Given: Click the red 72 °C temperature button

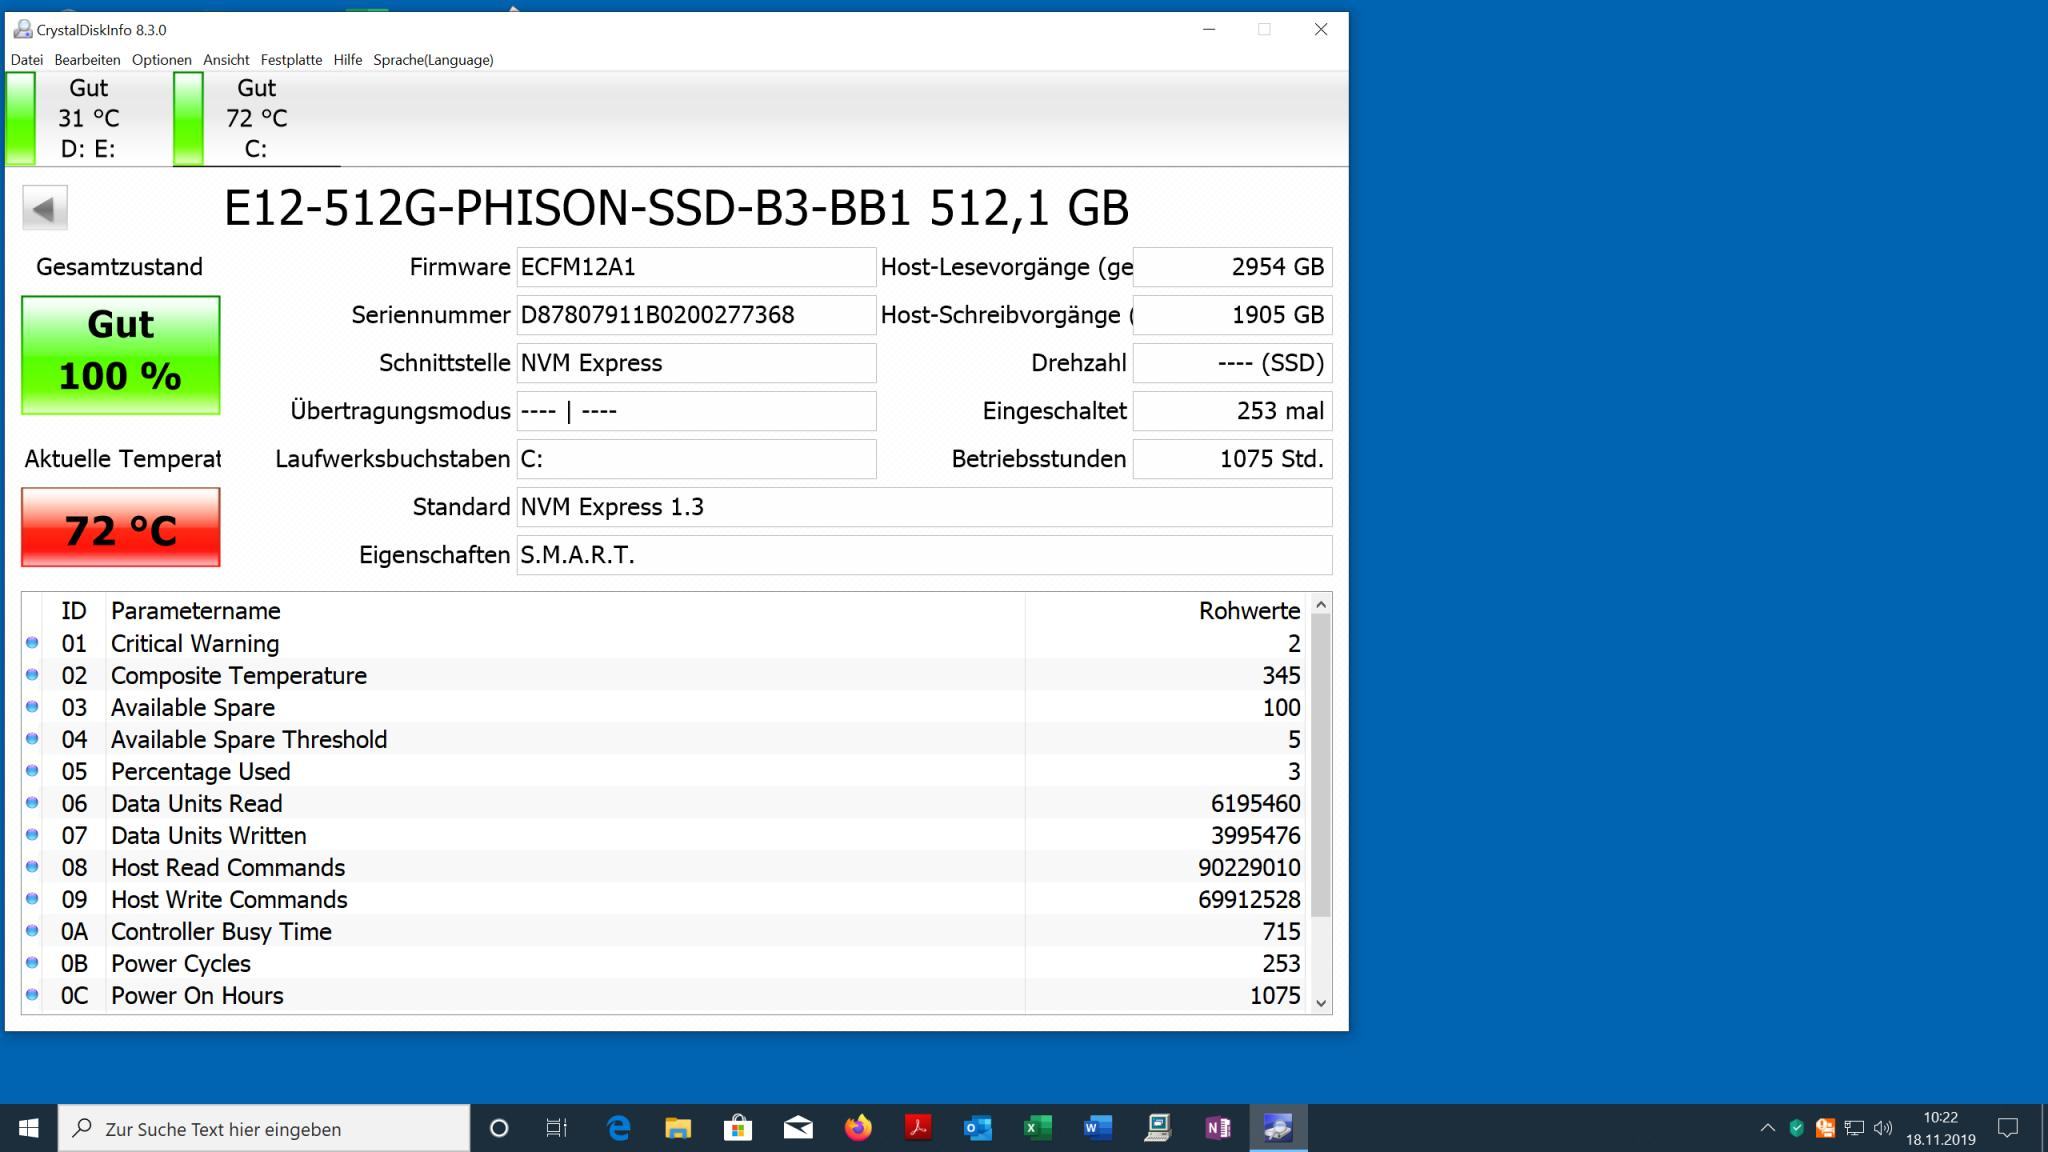Looking at the screenshot, I should [x=121, y=528].
